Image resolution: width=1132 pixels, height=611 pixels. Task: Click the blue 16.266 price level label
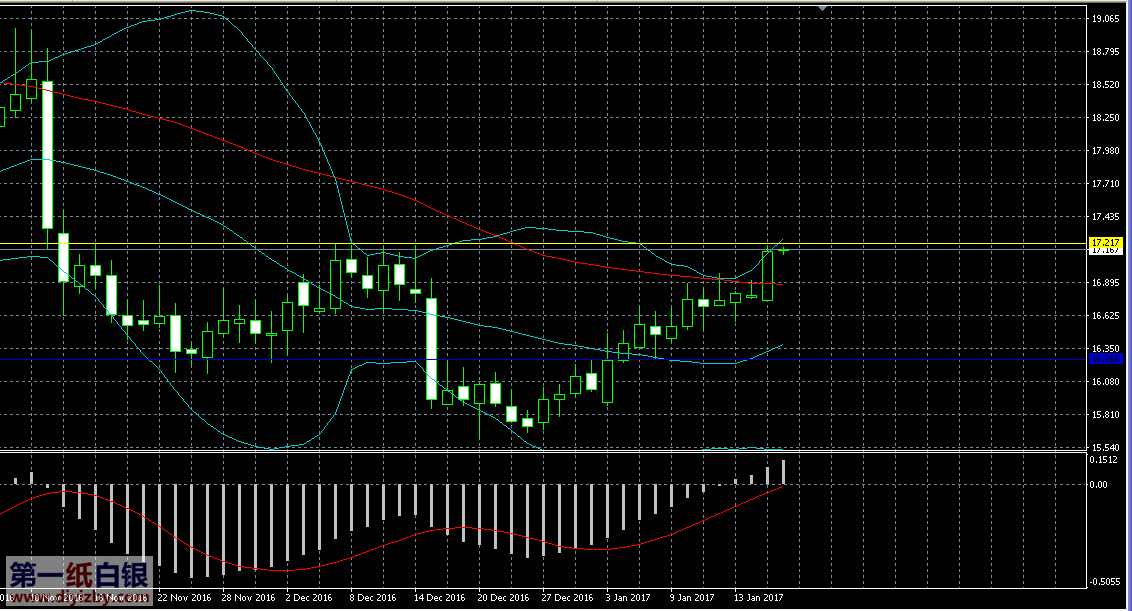click(x=1105, y=358)
